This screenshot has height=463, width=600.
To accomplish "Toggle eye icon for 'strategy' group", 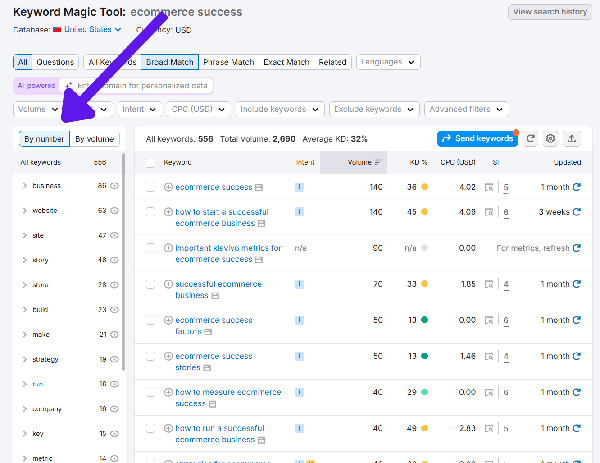I will [114, 359].
